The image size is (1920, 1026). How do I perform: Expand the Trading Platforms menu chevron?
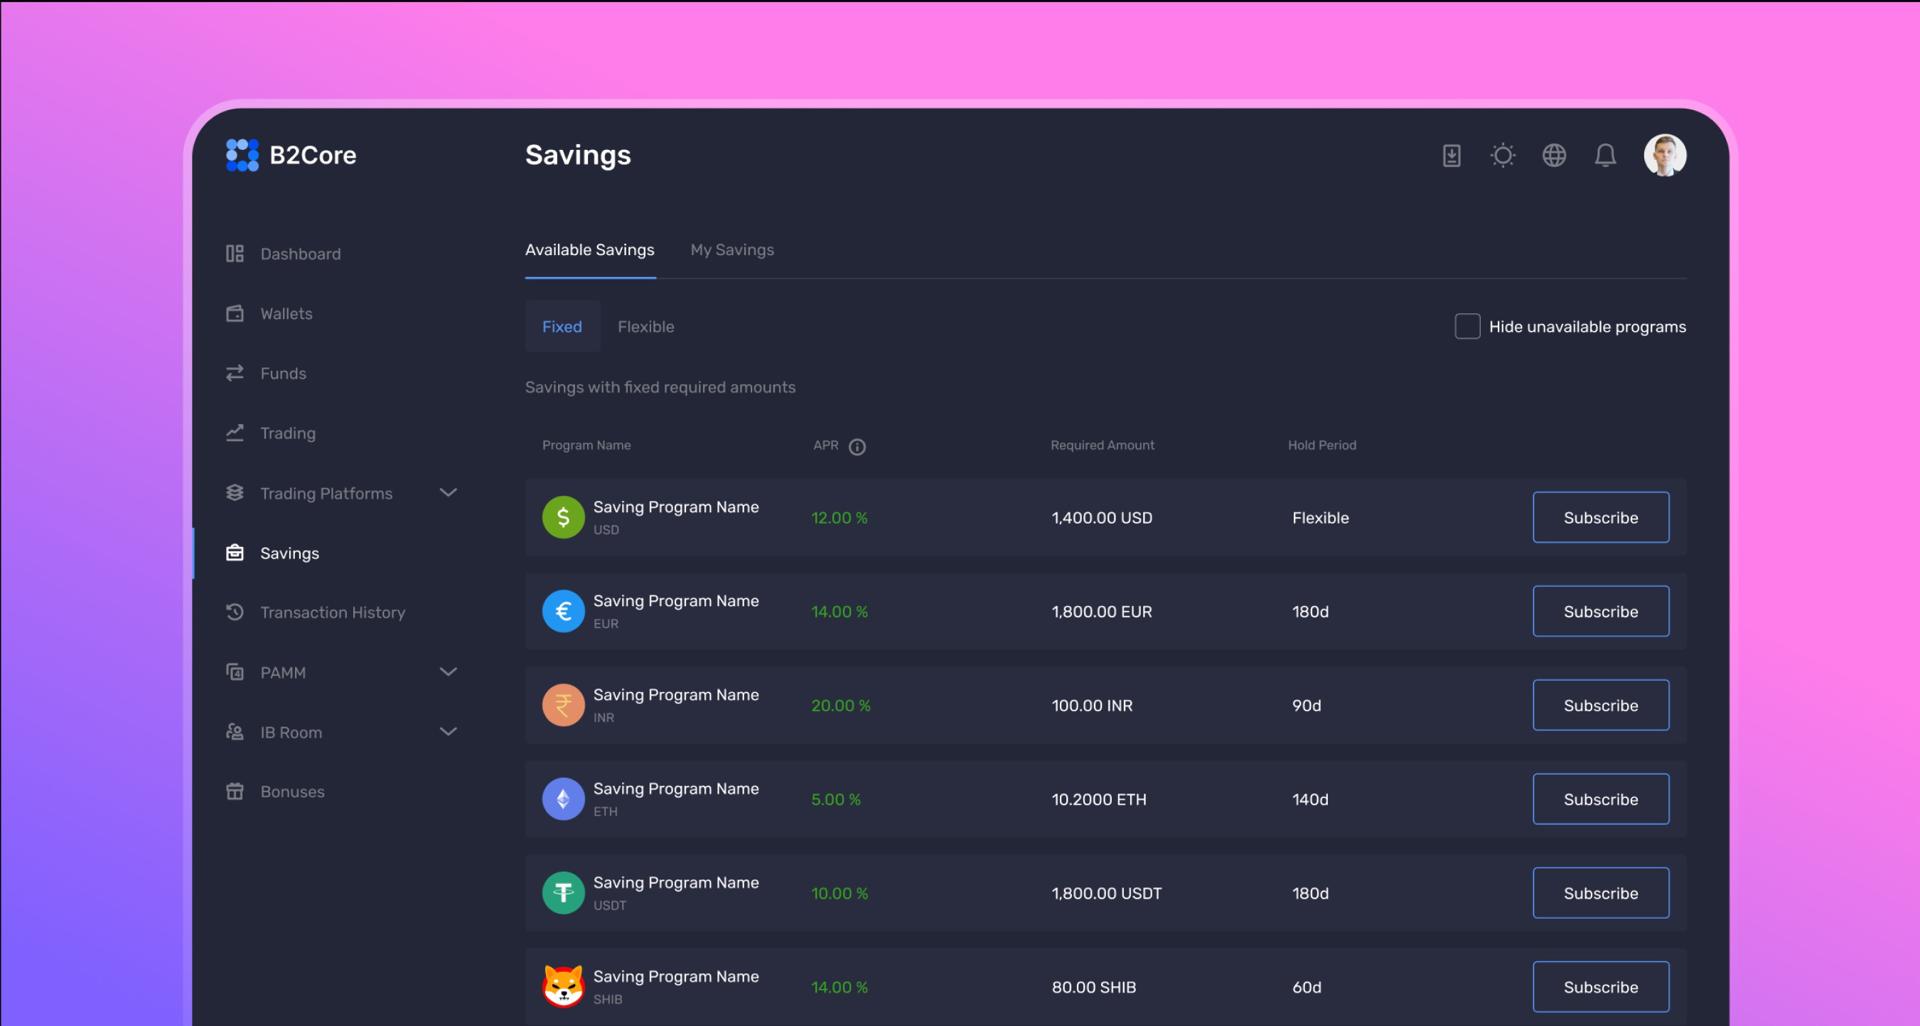448,493
